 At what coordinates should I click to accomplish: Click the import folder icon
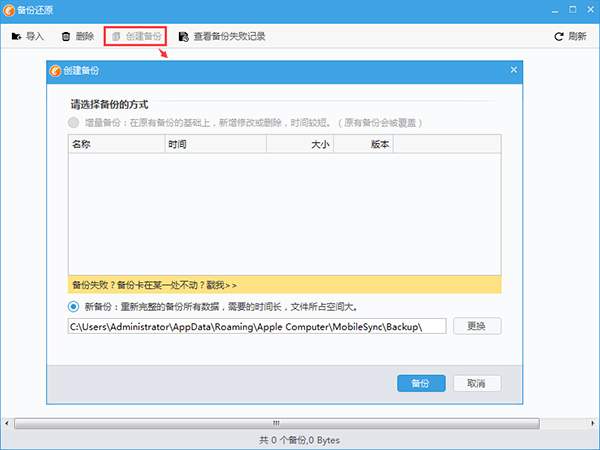coord(16,36)
